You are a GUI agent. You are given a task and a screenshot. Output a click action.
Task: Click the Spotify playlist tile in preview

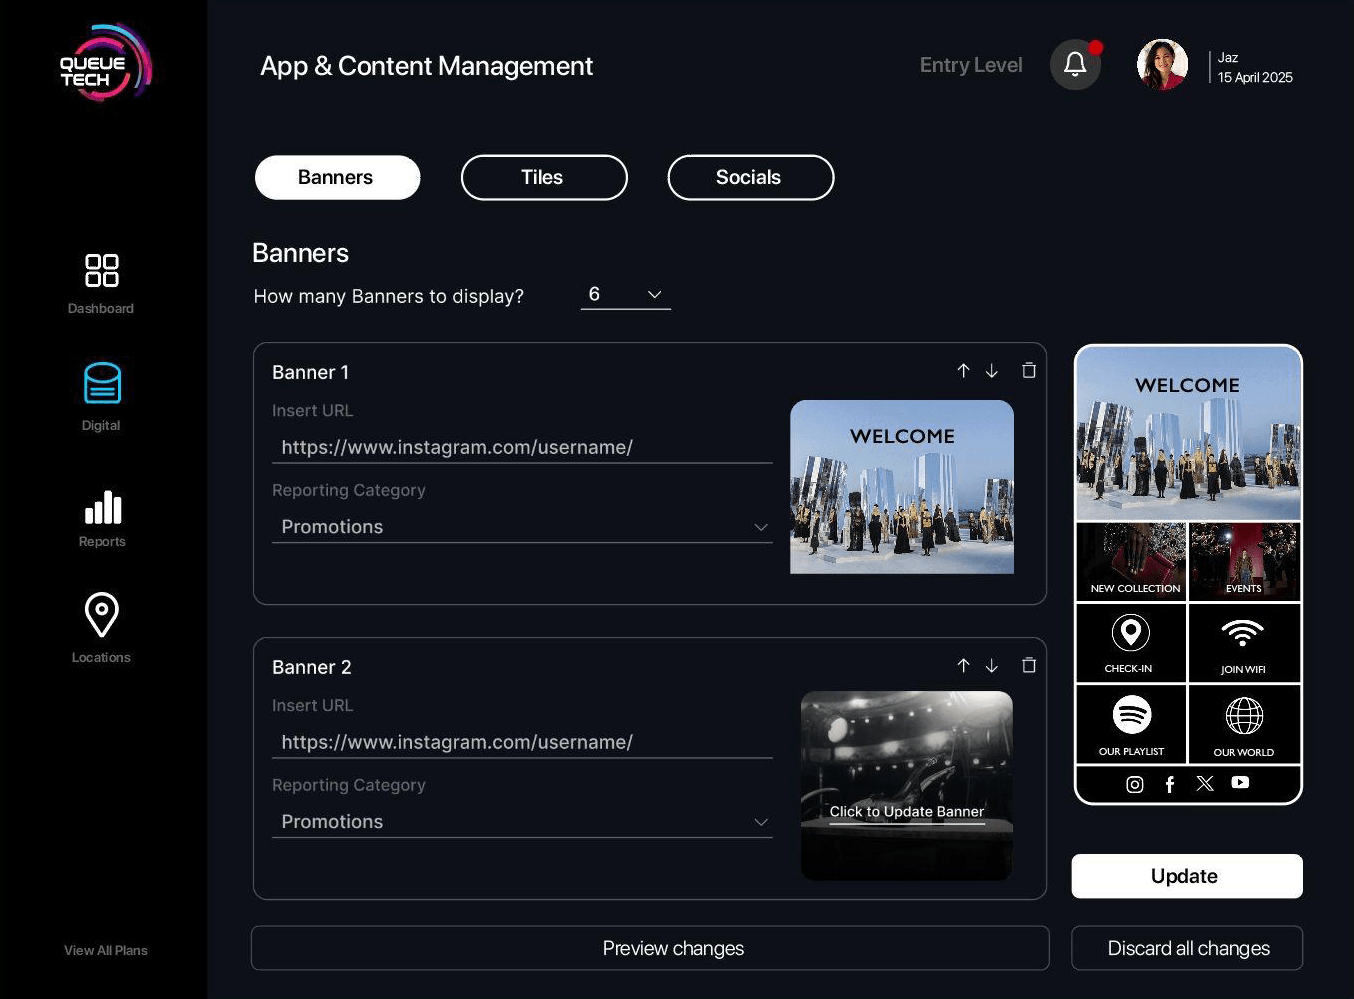point(1131,724)
